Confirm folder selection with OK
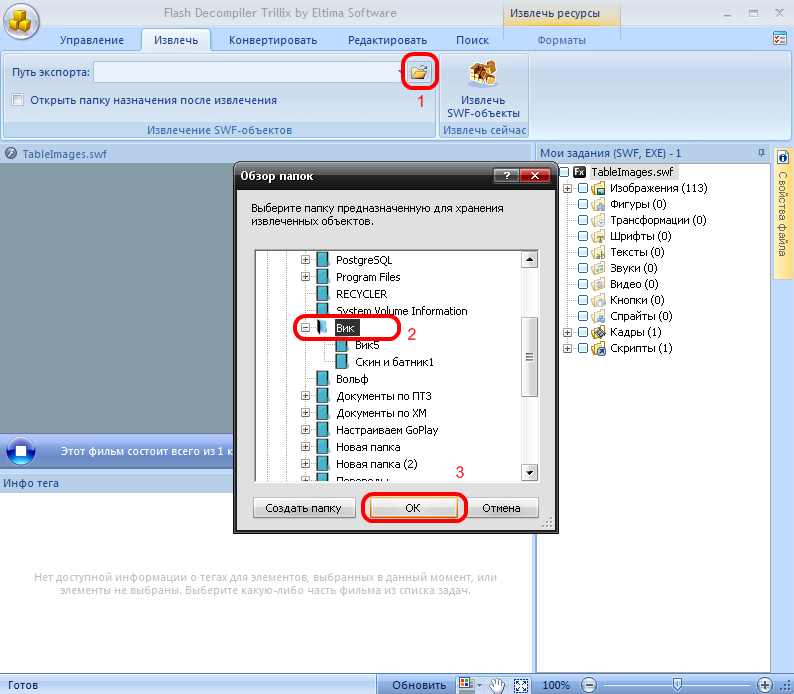The width and height of the screenshot is (794, 694). click(x=413, y=508)
